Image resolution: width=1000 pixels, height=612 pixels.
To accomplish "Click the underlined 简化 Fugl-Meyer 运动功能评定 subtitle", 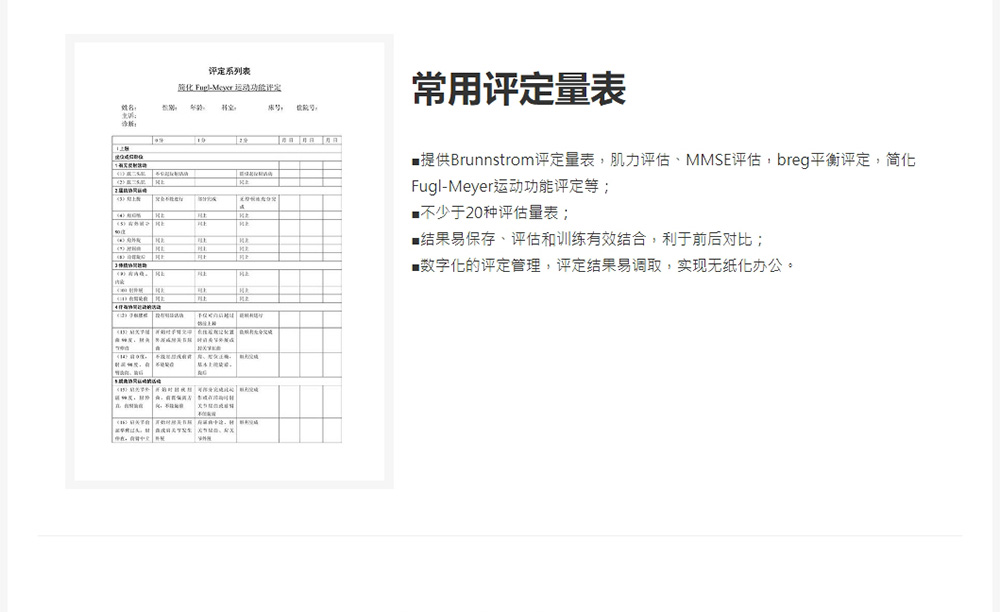I will pyautogui.click(x=230, y=87).
